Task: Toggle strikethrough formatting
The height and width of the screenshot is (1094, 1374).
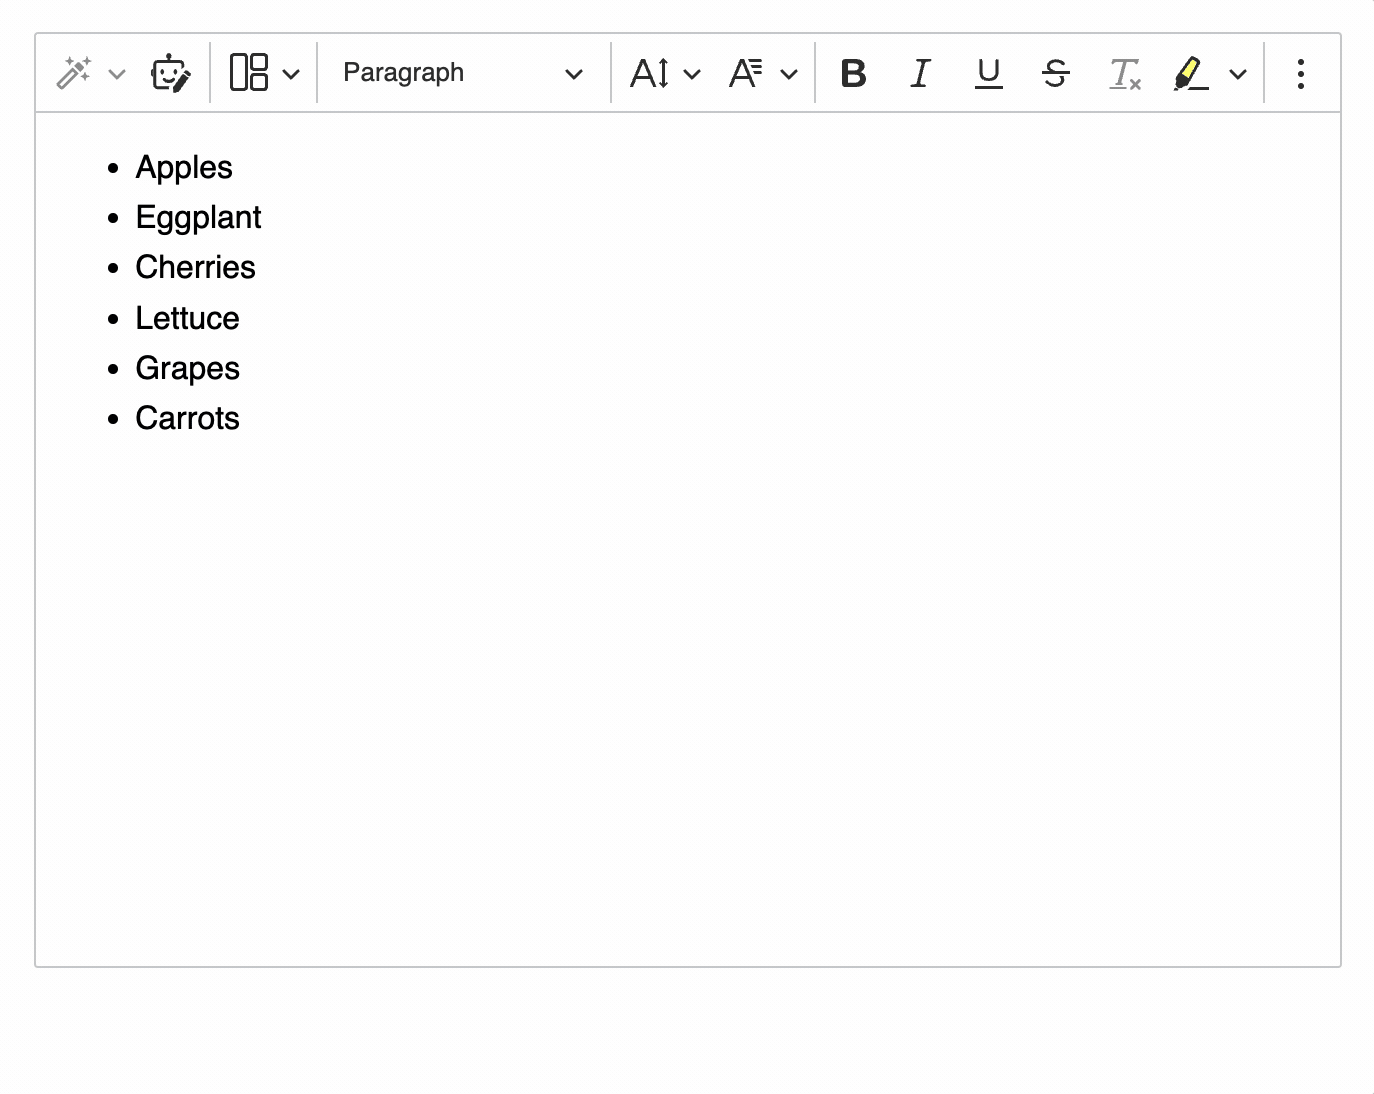Action: 1055,73
